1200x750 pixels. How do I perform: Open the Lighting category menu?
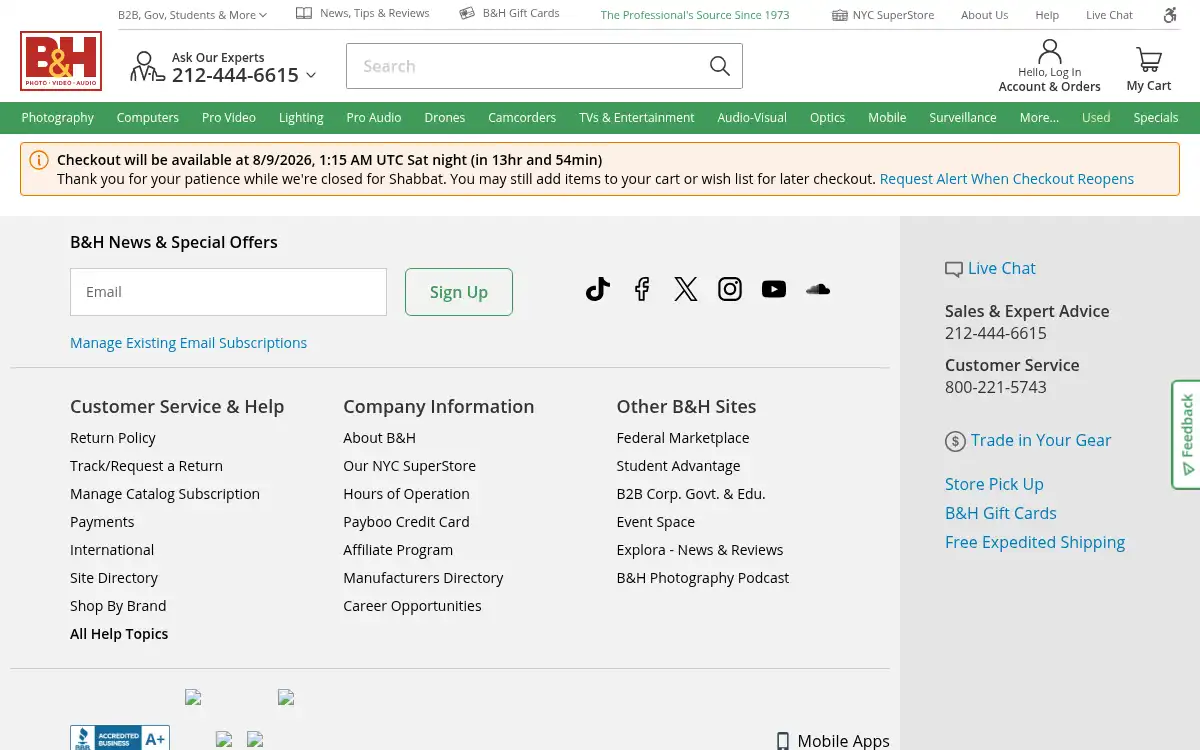tap(301, 117)
